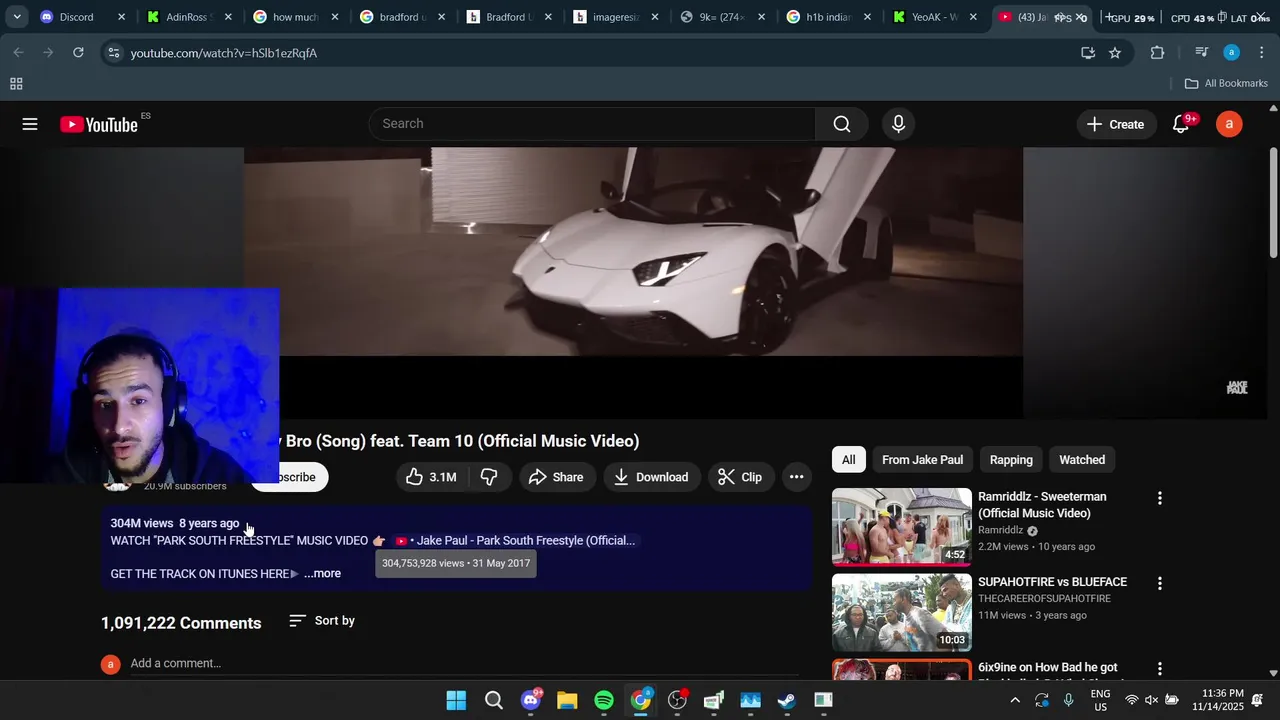Open options for Ramriddlz Sweeterman video
The image size is (1280, 720).
[1160, 498]
